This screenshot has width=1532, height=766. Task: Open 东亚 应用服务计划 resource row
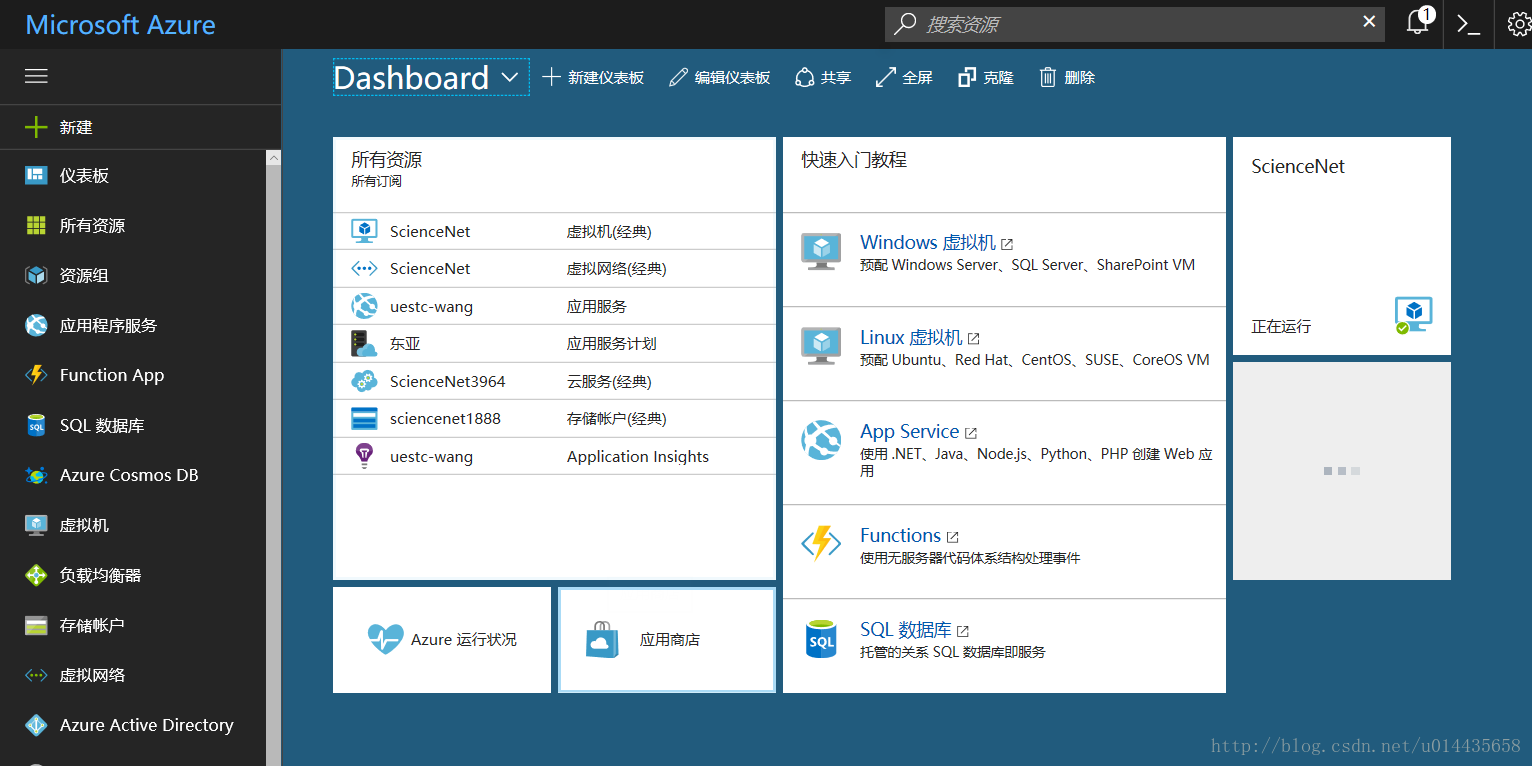(554, 344)
